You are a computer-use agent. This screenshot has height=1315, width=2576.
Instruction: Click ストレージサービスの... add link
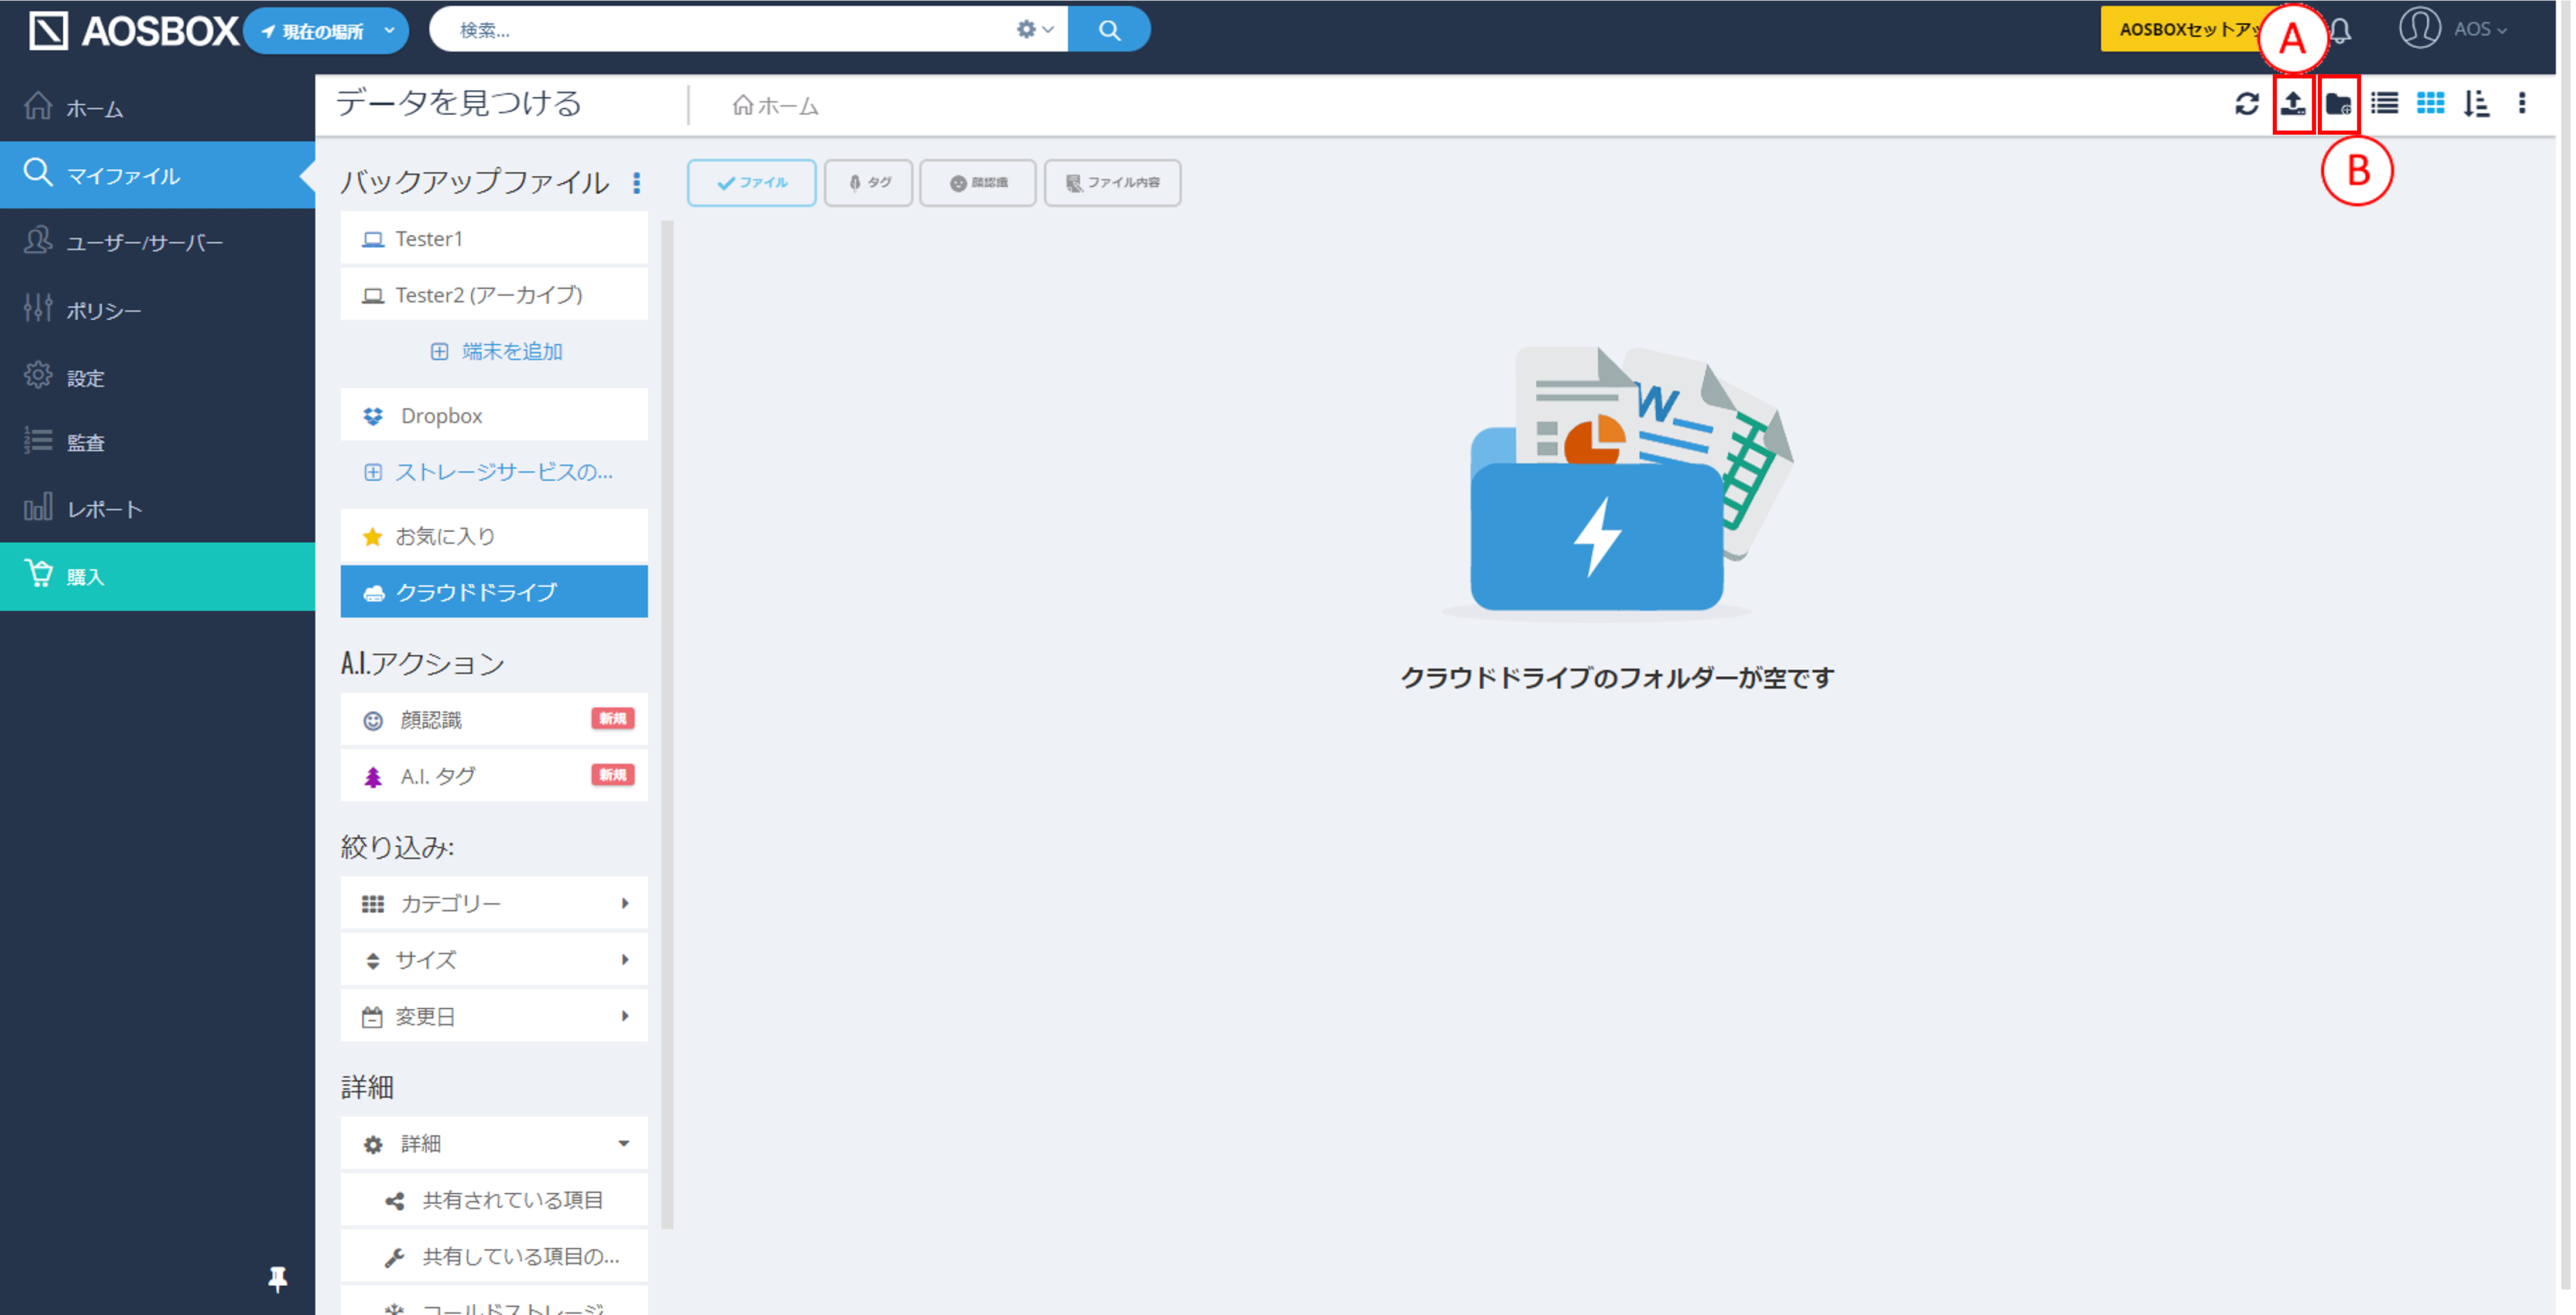pos(488,472)
